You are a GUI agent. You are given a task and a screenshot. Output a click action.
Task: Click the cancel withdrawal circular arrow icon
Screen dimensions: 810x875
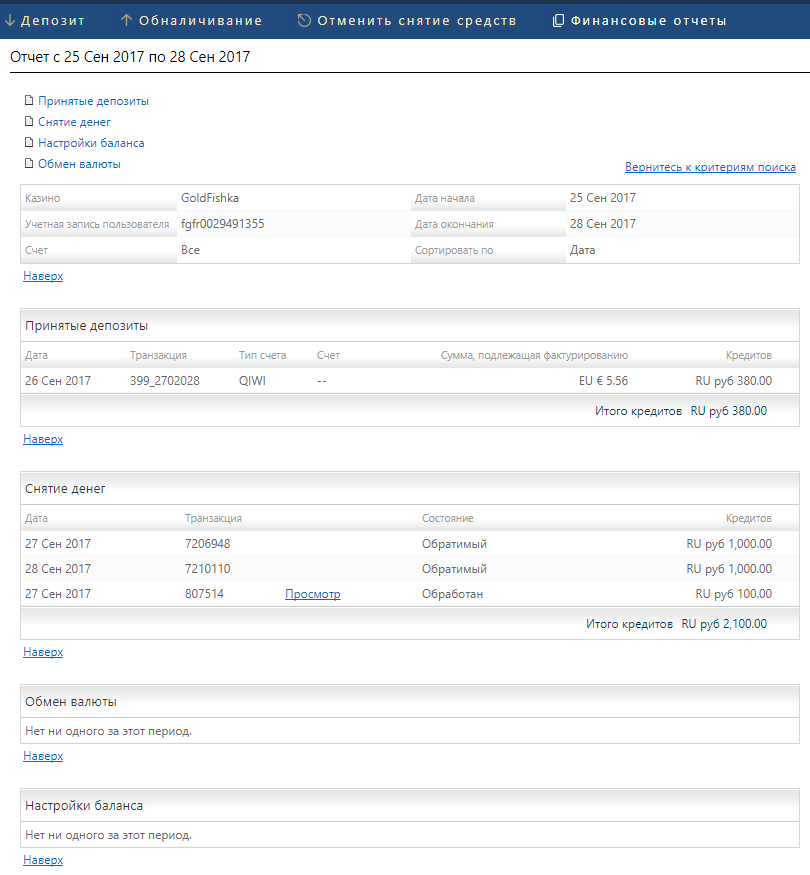click(x=304, y=21)
